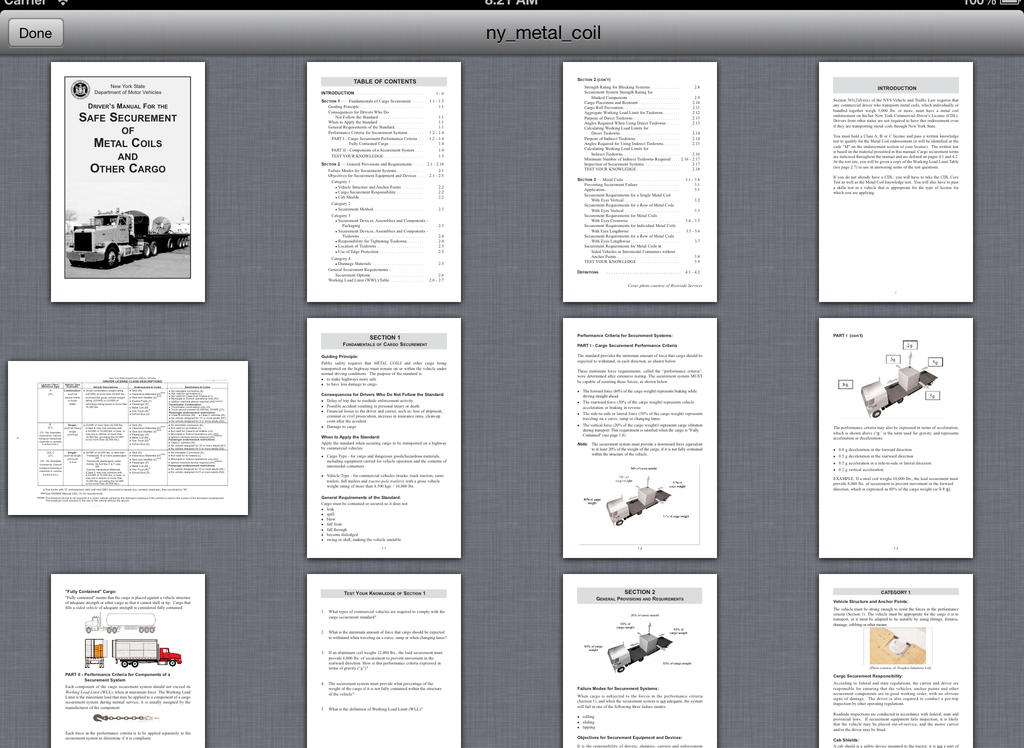The height and width of the screenshot is (748, 1024).
Task: Open the Table of Contents page
Action: [x=384, y=181]
